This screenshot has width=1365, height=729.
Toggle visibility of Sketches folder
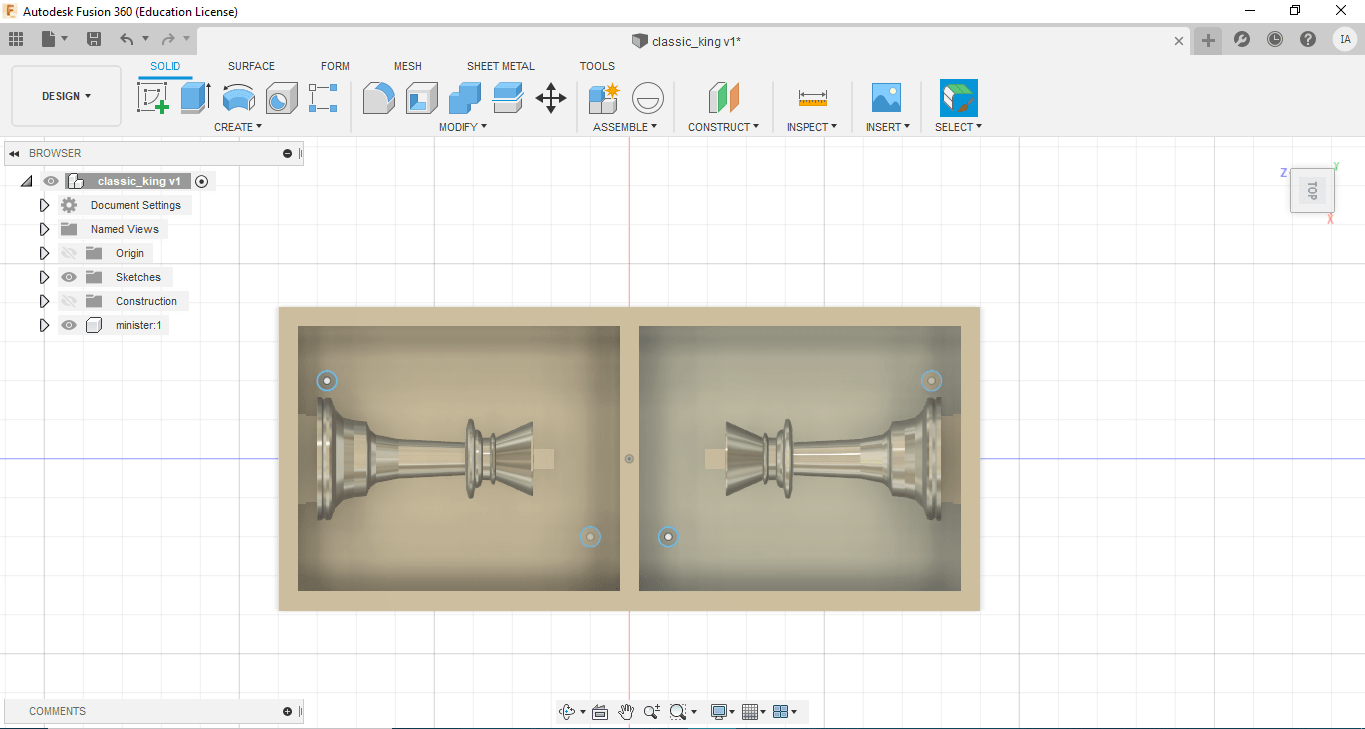pos(69,277)
